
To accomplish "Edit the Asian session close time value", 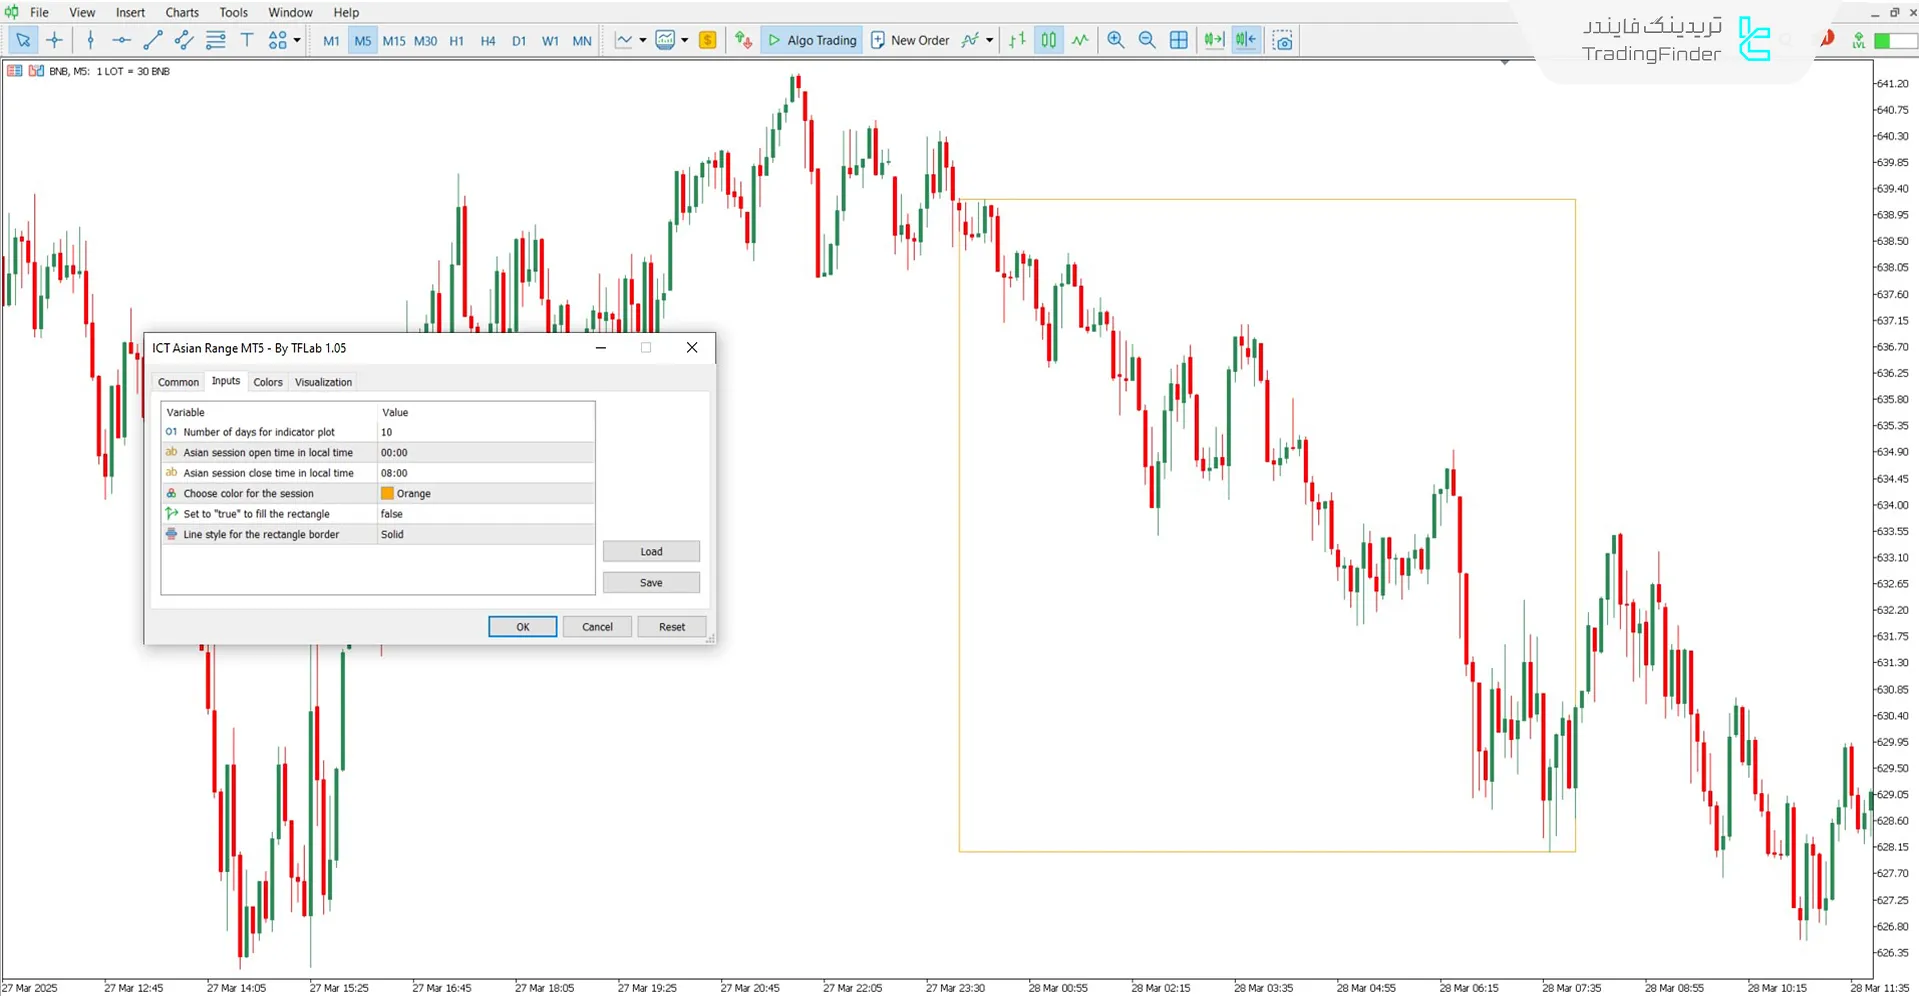I will click(485, 473).
